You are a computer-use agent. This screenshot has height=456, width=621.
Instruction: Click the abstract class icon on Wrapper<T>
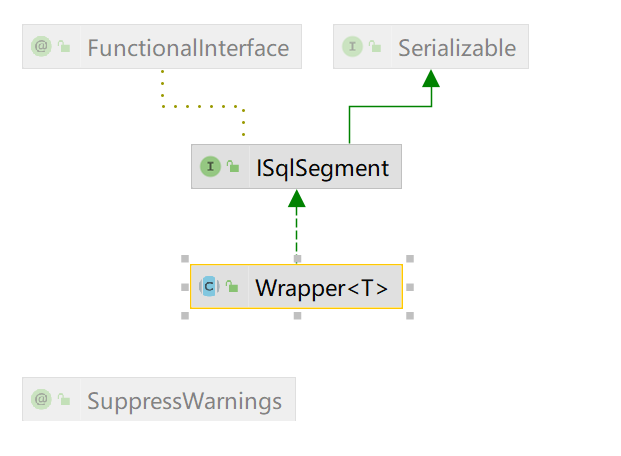click(x=208, y=287)
